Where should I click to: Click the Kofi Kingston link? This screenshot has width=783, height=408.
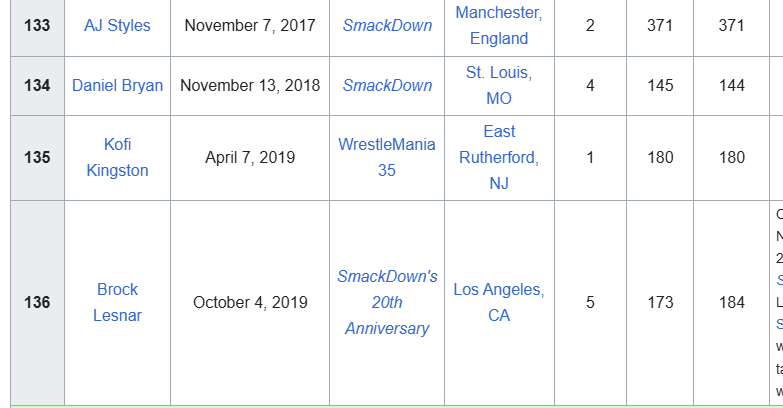(117, 157)
